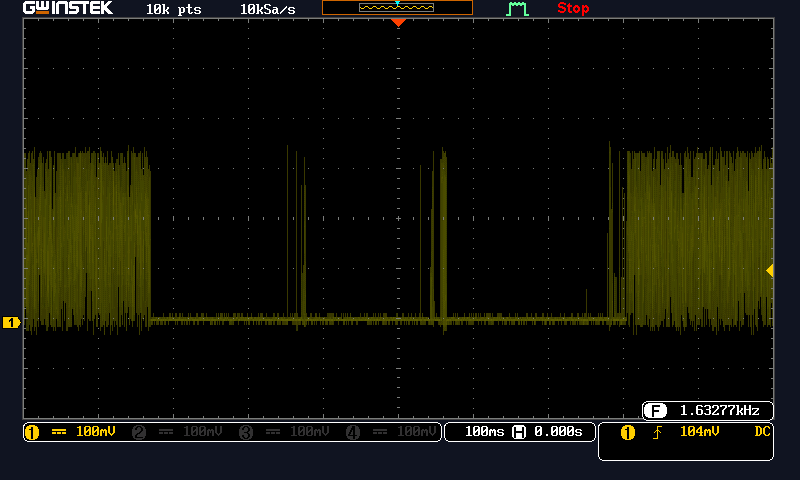Click the 10kSa/s sample rate readout
800x480 pixels.
(x=267, y=9)
